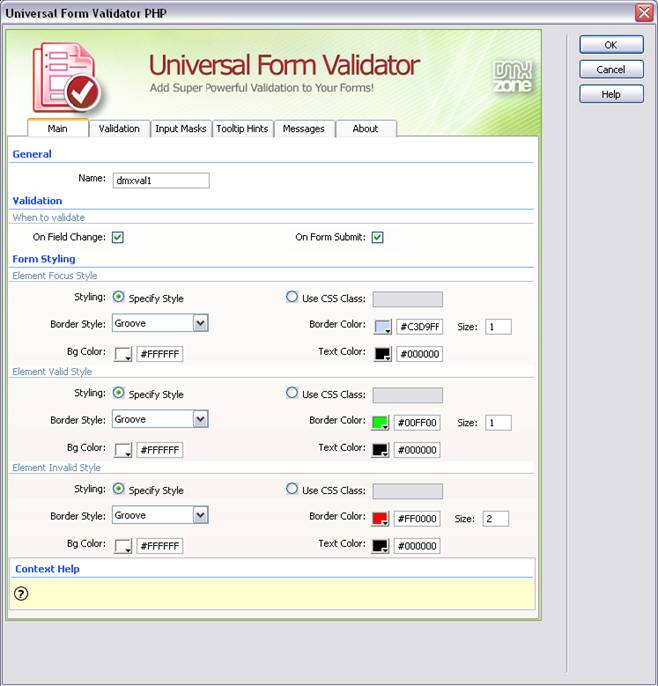This screenshot has width=658, height=686.
Task: Select Use CSS Class for Element Focus Style
Action: click(292, 297)
